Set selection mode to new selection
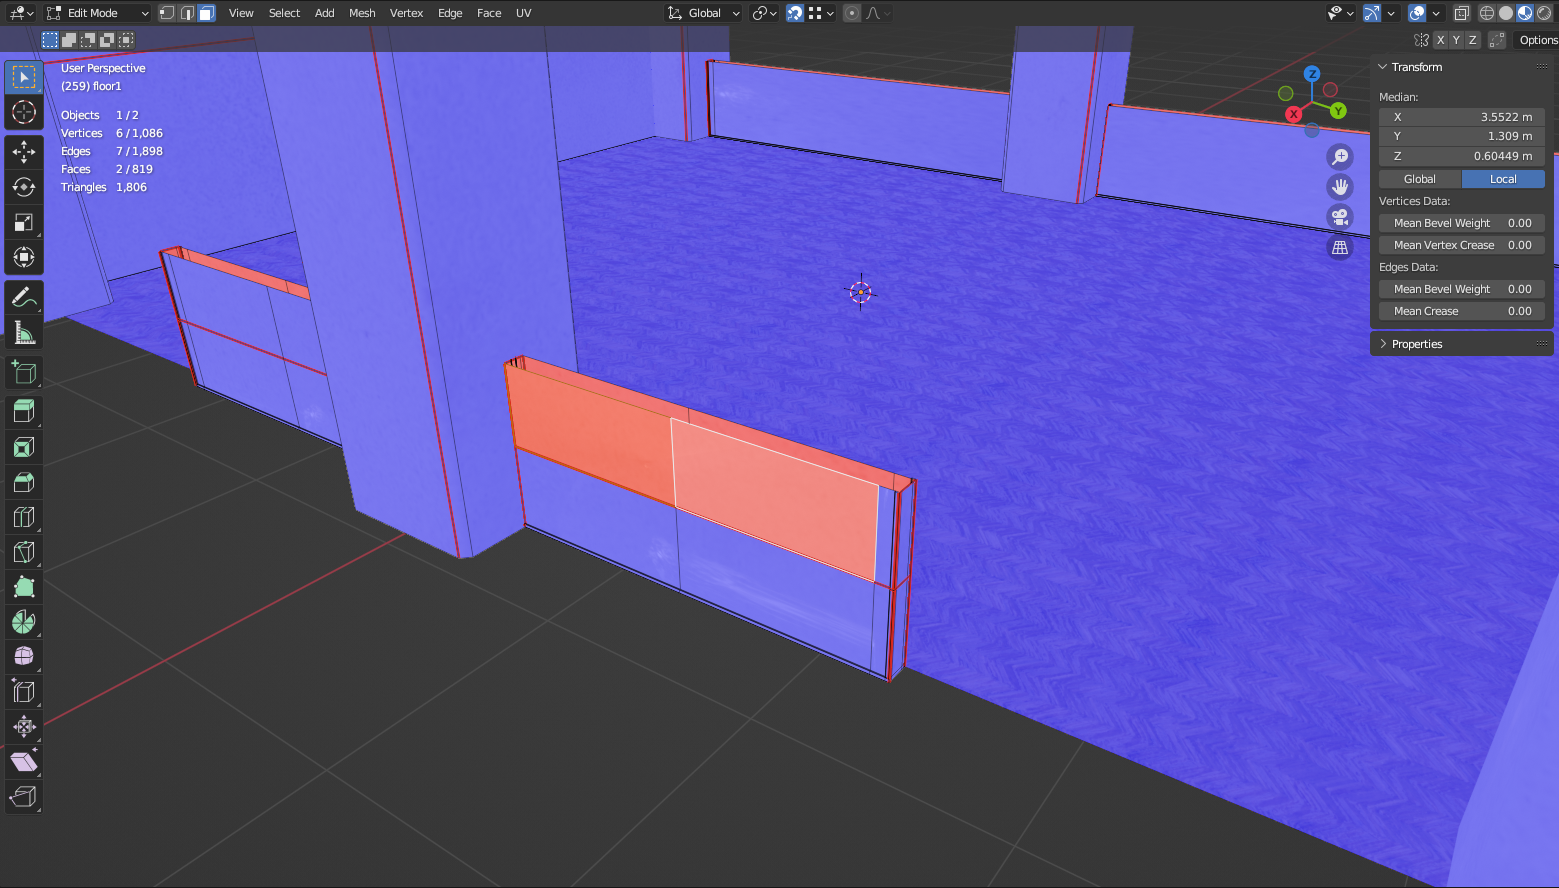This screenshot has width=1559, height=888. pyautogui.click(x=50, y=40)
